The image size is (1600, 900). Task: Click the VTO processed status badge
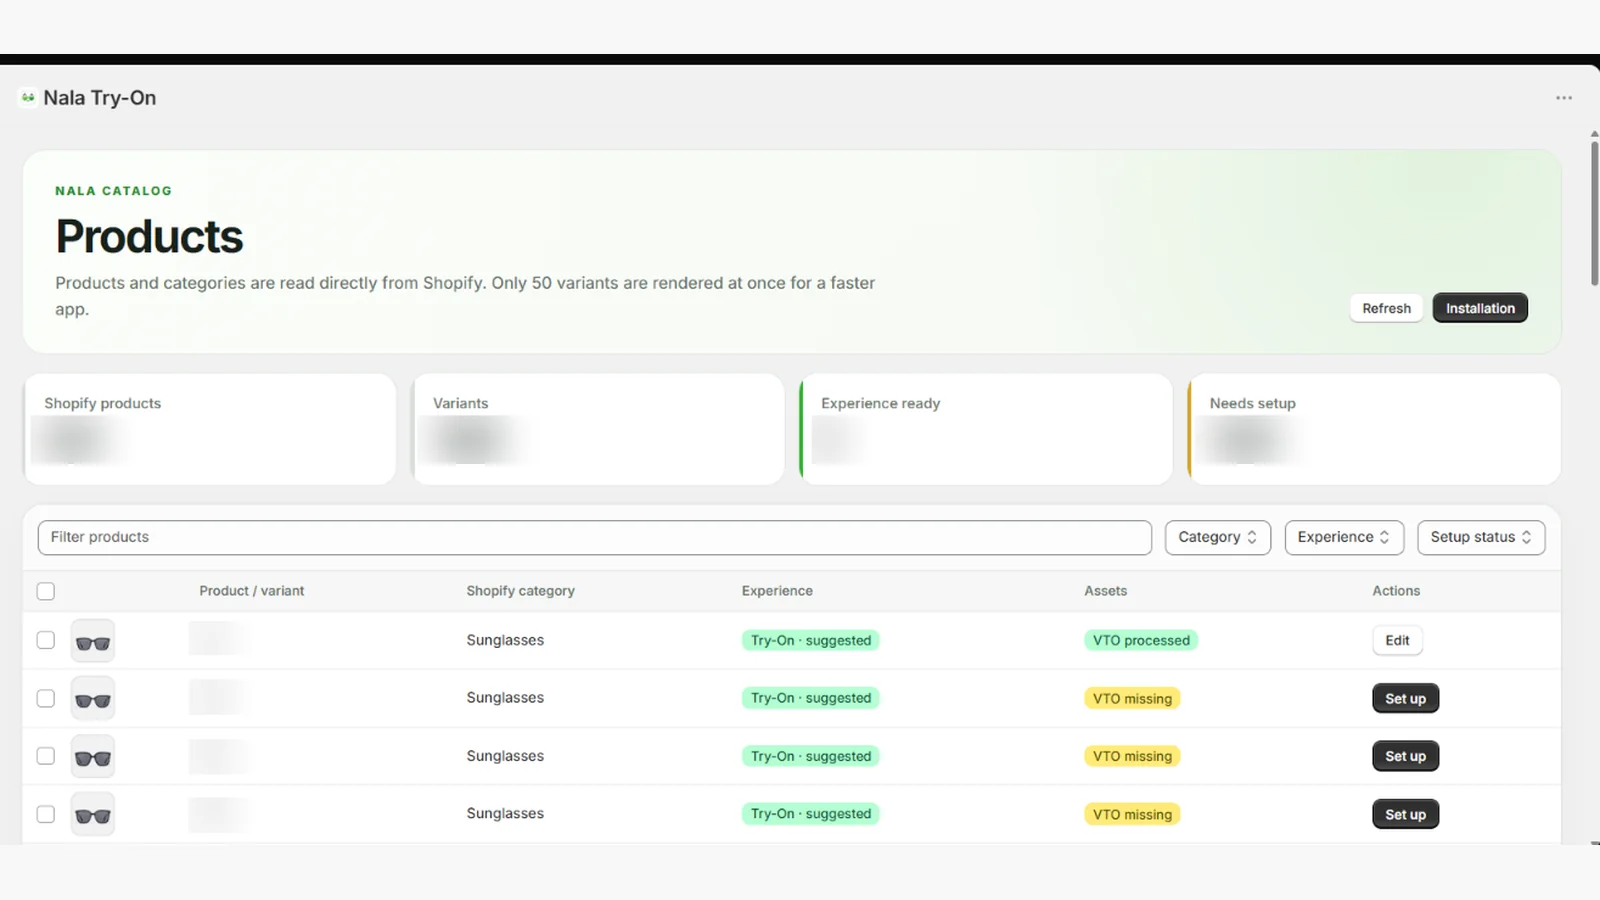(1141, 640)
